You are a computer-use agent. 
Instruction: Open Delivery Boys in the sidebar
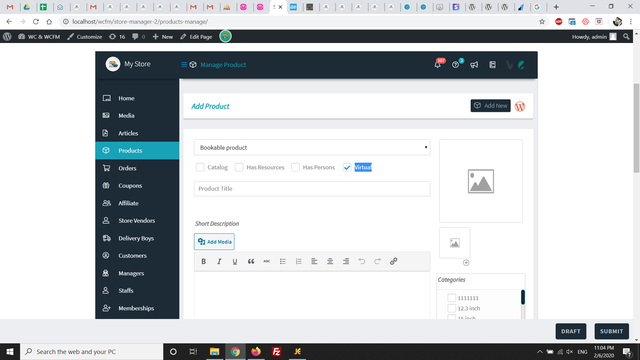[x=137, y=238]
